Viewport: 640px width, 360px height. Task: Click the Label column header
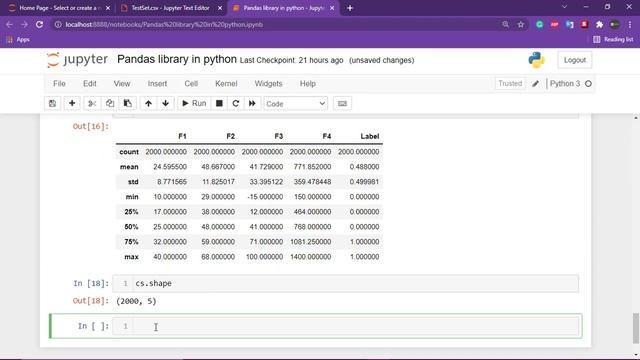click(x=370, y=136)
